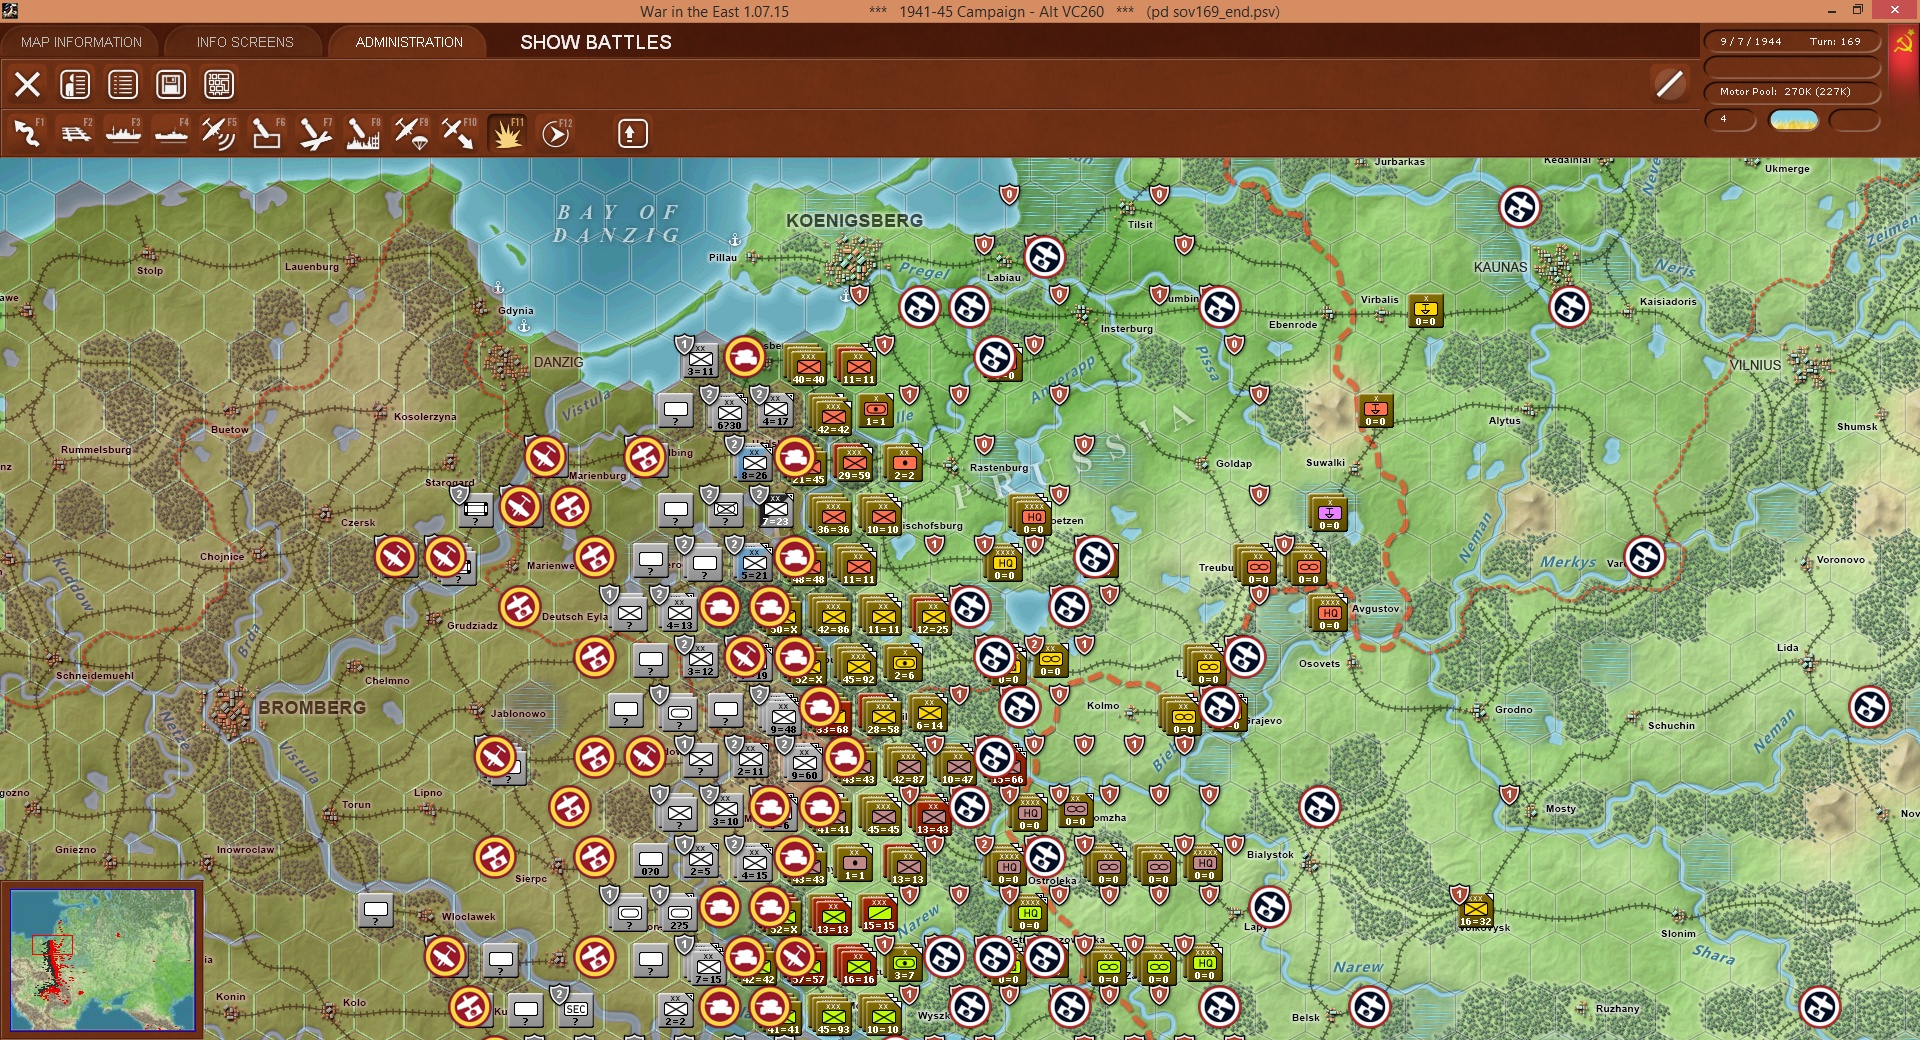
Task: Click the up arrow box icon
Action: [x=632, y=133]
